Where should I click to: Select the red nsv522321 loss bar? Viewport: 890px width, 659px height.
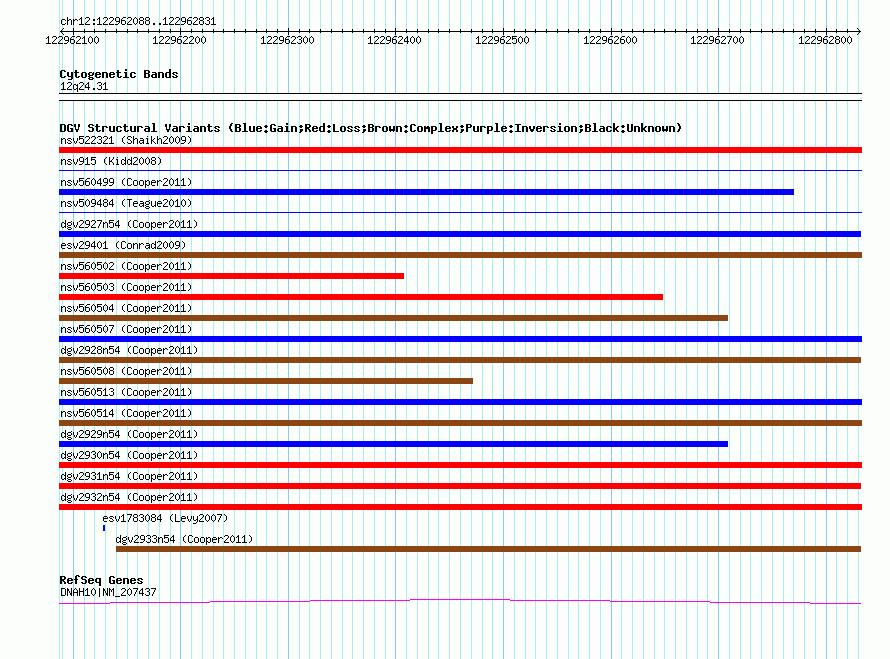click(x=460, y=150)
